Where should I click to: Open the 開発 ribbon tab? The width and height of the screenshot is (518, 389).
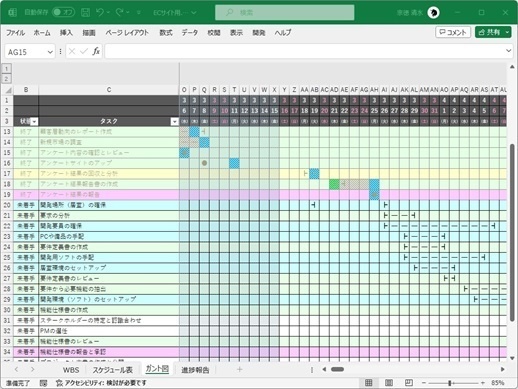pos(259,33)
